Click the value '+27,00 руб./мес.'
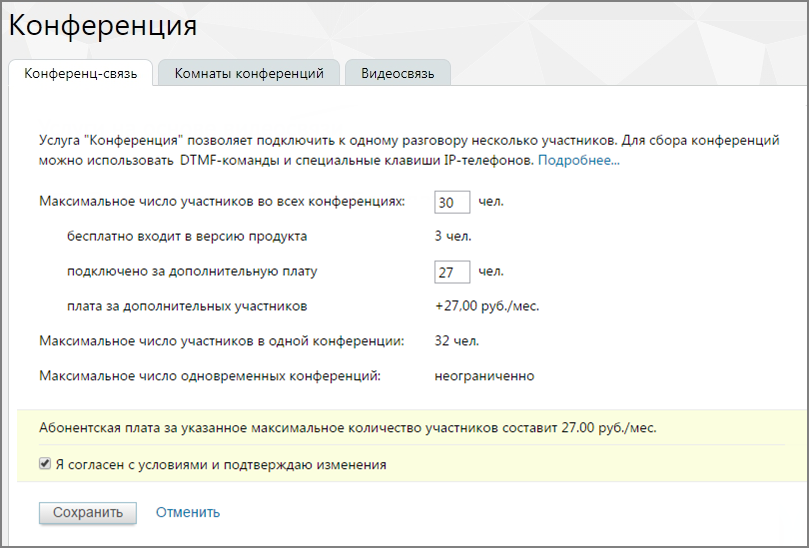 coord(487,306)
